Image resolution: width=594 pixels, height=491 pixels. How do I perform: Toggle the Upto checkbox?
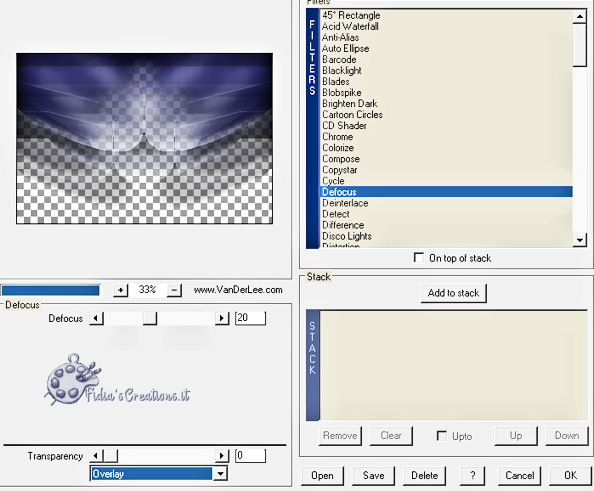pyautogui.click(x=441, y=436)
